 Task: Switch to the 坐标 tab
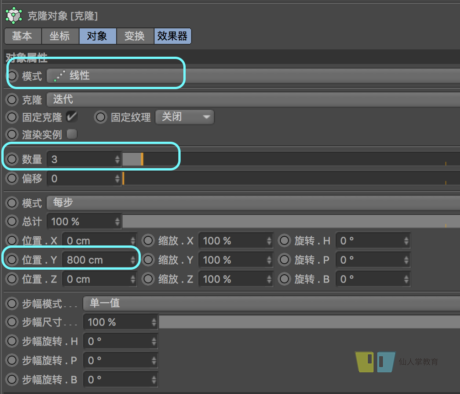pos(60,36)
